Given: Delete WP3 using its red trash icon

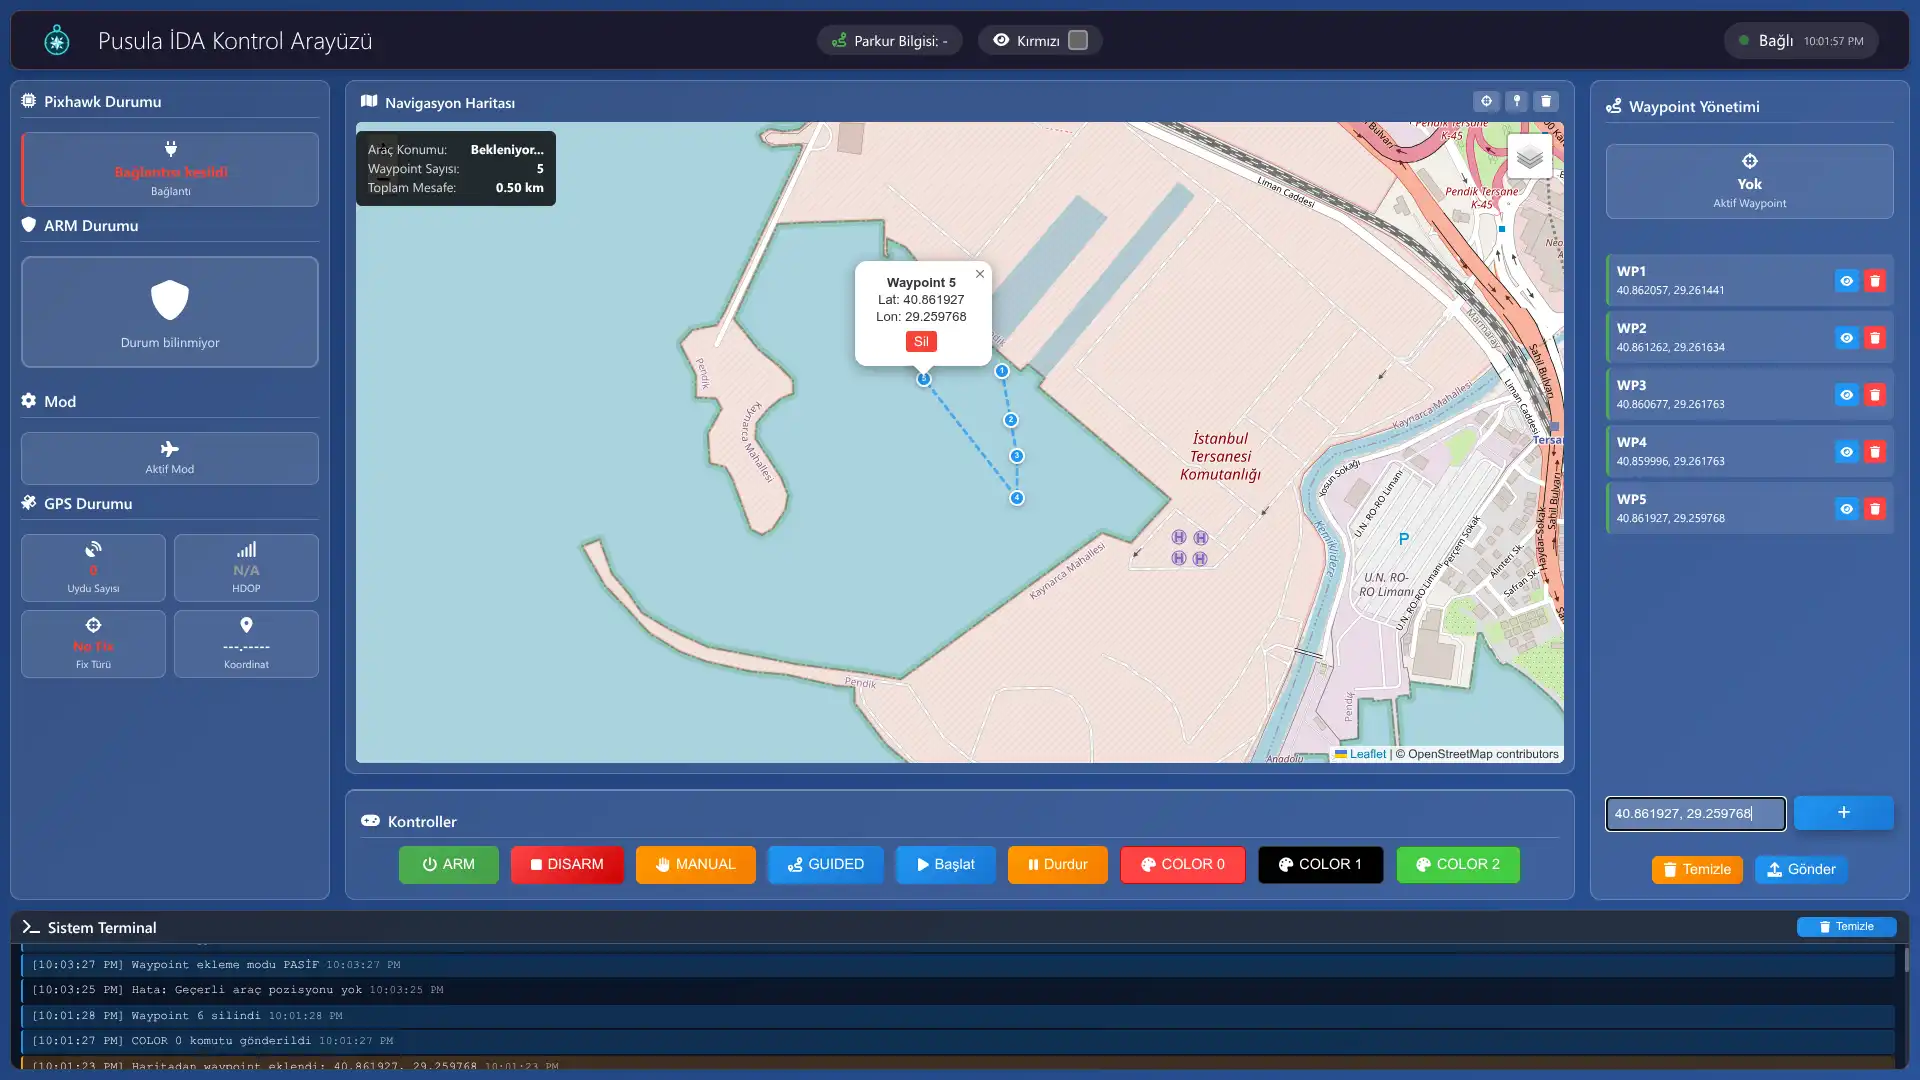Looking at the screenshot, I should pos(1875,395).
